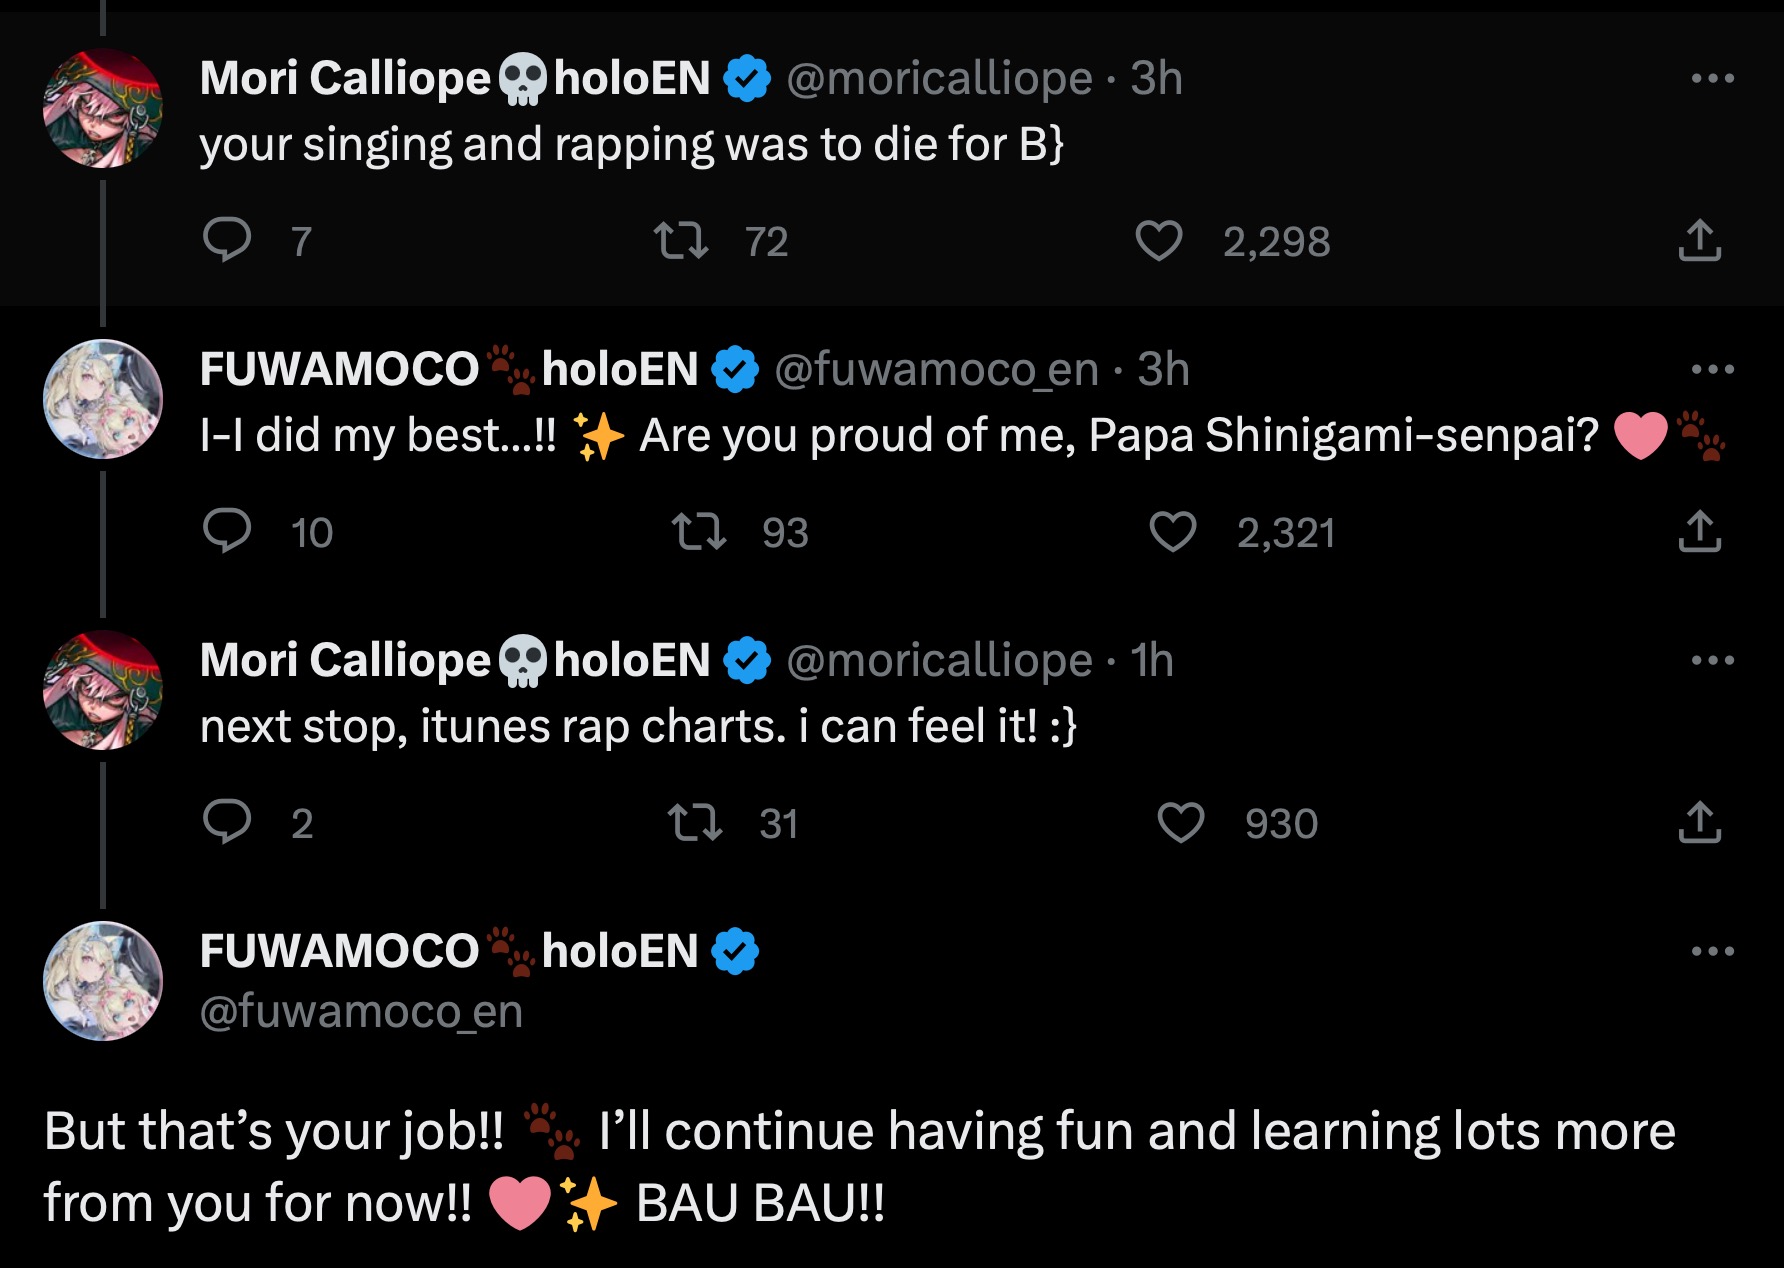The height and width of the screenshot is (1268, 1784).
Task: Open more options on FUWAMOCO's main tweet
Action: click(1712, 951)
